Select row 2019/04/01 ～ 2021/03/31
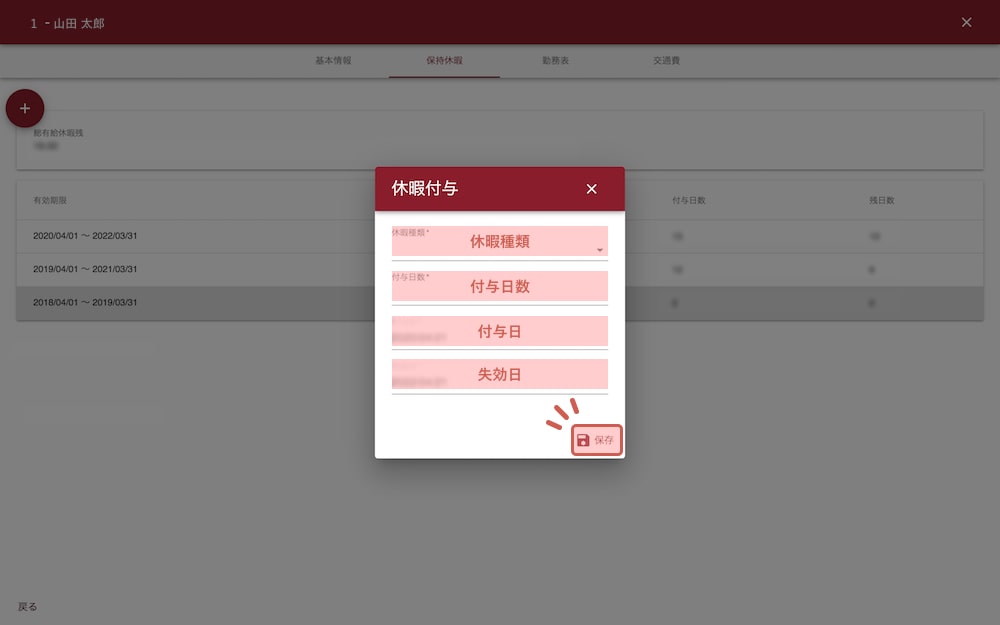1000x625 pixels. (85, 269)
